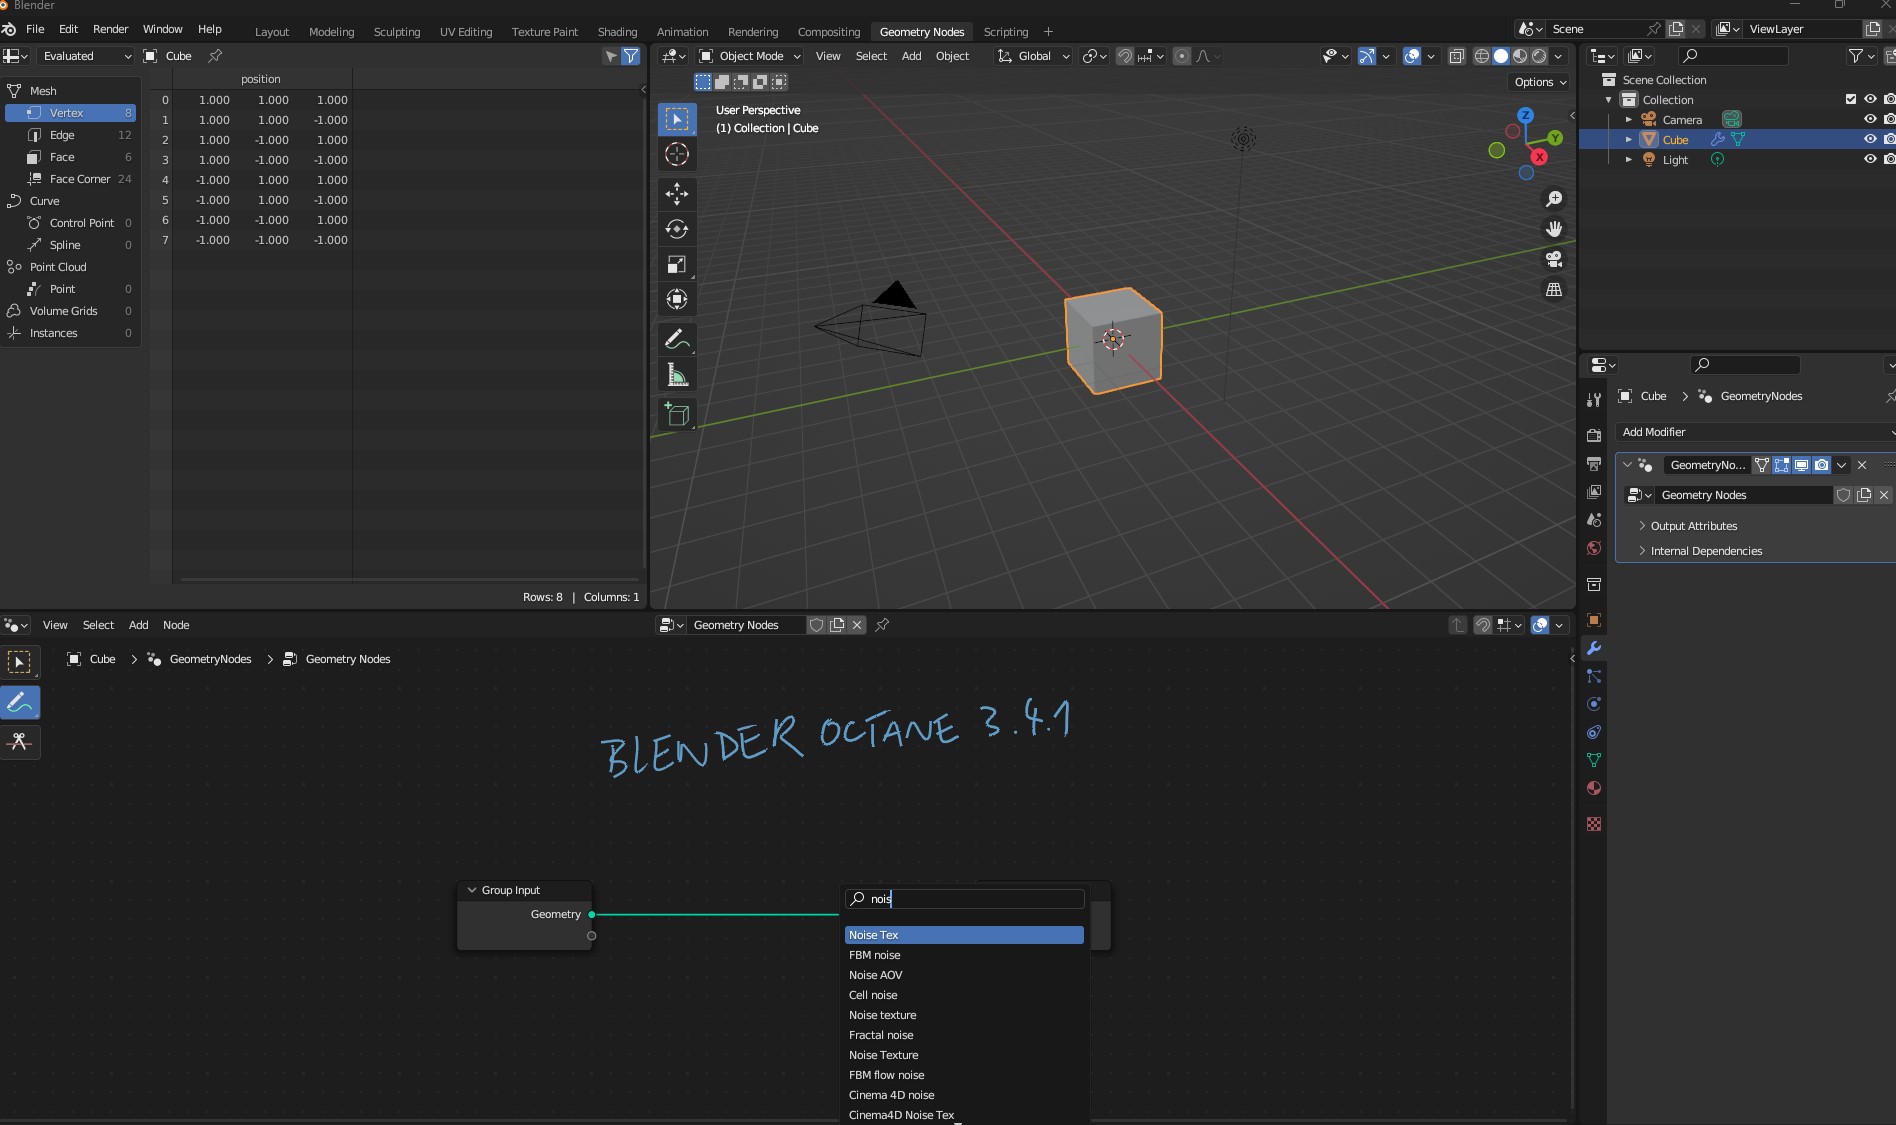Open the View Layer properties tab
The image size is (1896, 1125).
[x=1594, y=492]
